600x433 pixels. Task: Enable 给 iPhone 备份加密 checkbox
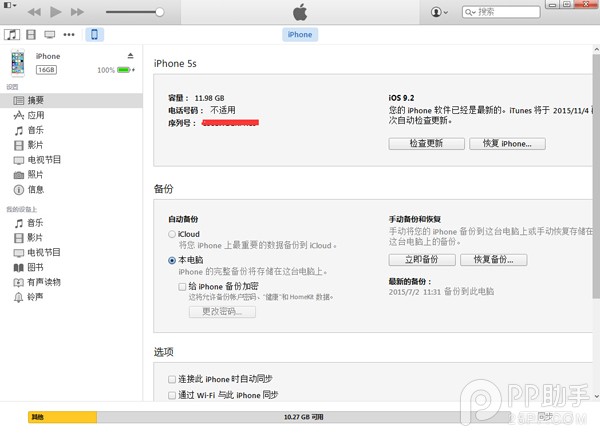[x=182, y=285]
